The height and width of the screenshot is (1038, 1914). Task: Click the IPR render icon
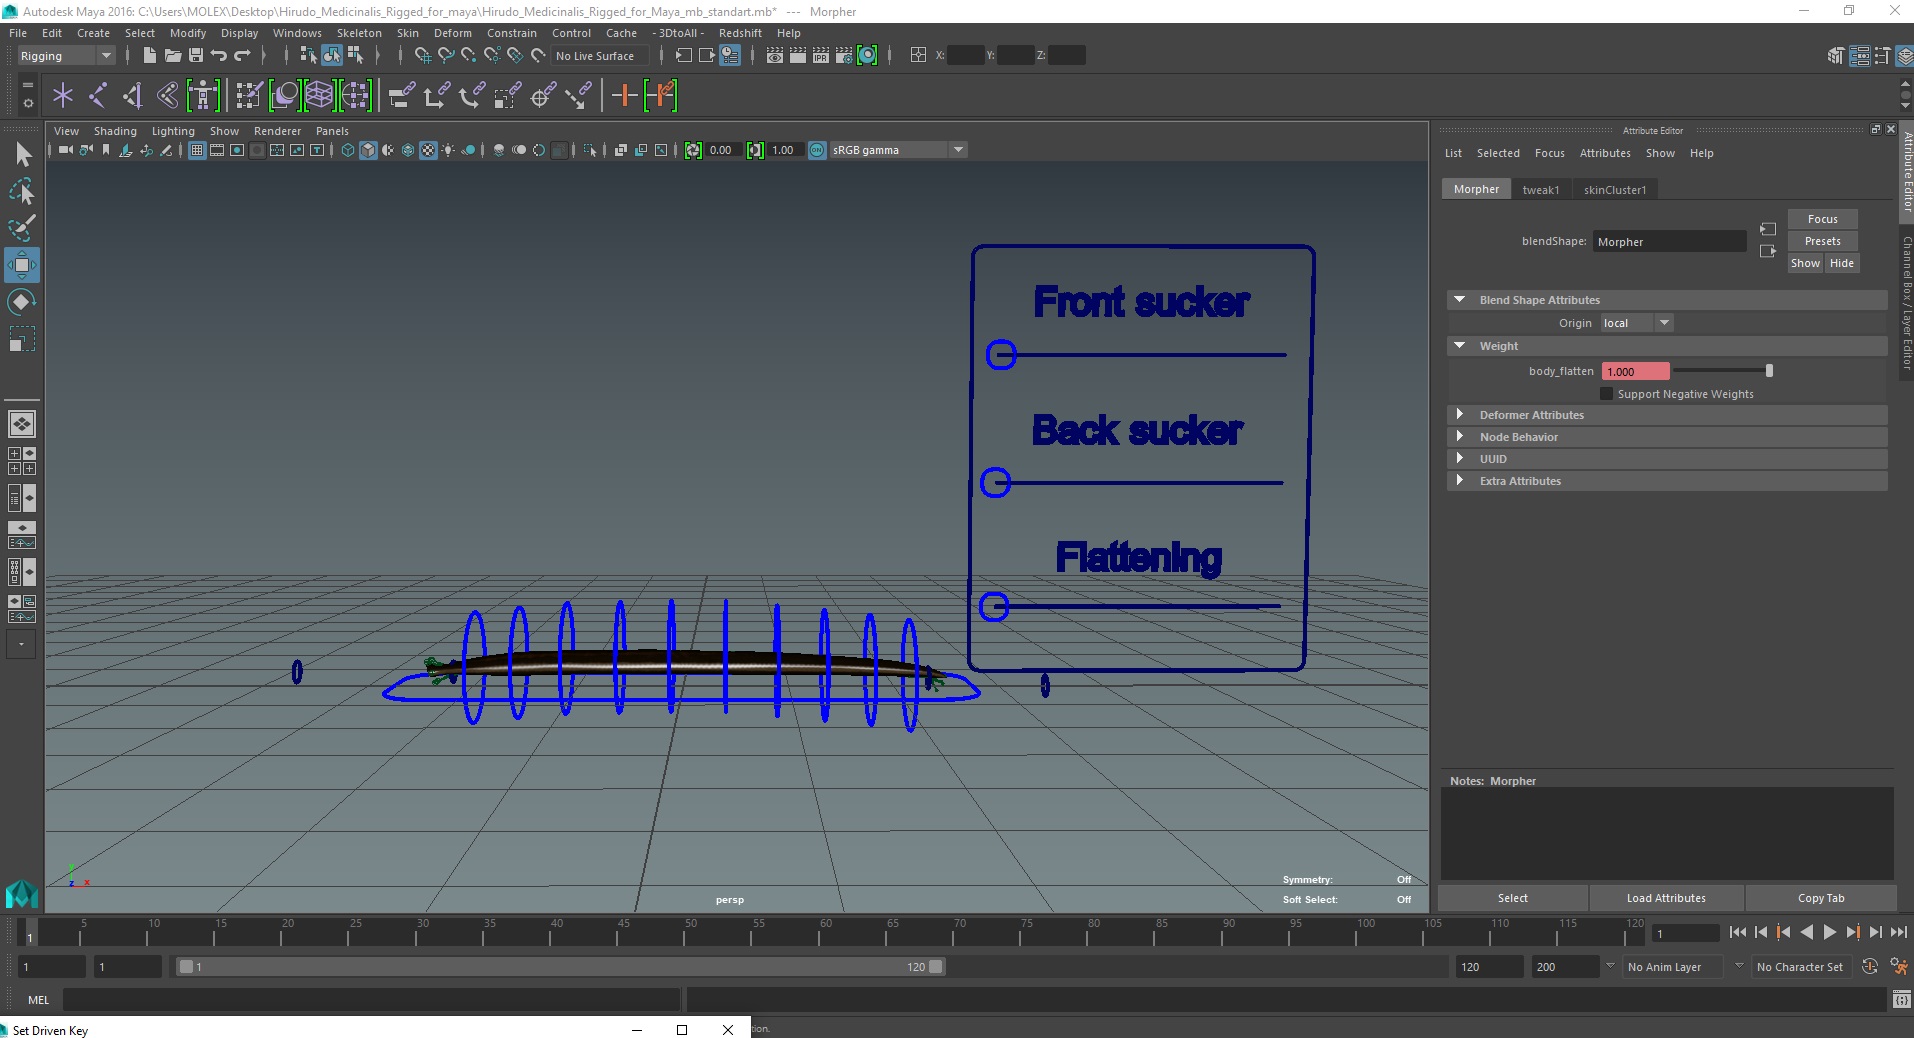click(x=821, y=56)
